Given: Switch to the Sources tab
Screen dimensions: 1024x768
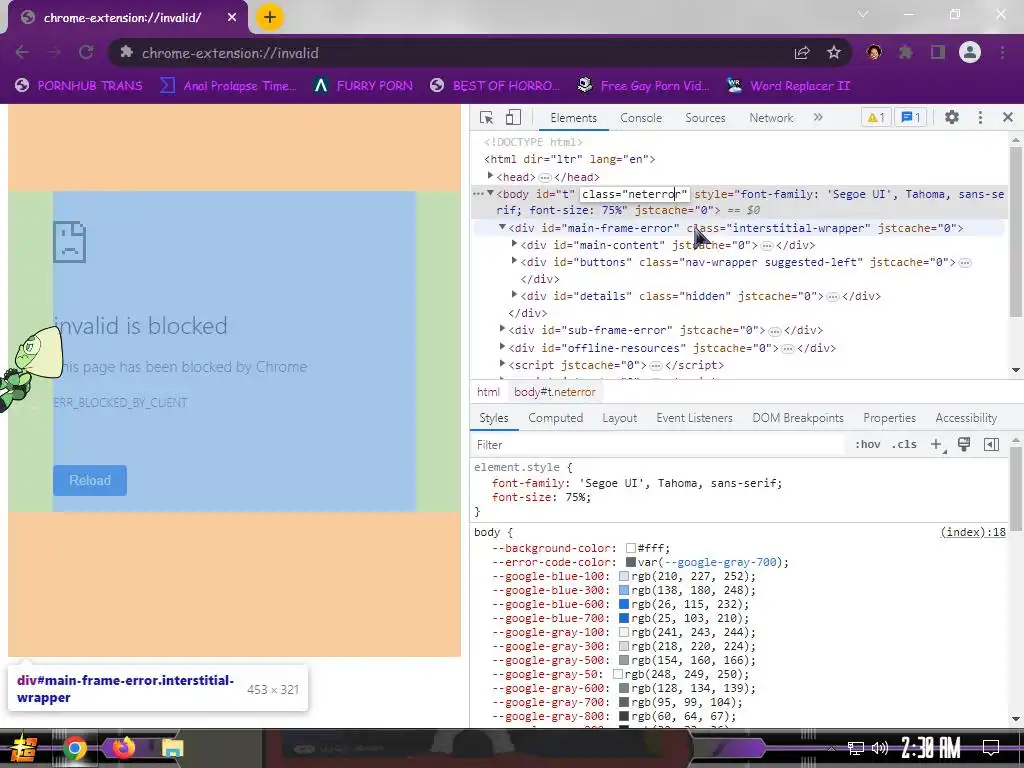Looking at the screenshot, I should coord(705,118).
